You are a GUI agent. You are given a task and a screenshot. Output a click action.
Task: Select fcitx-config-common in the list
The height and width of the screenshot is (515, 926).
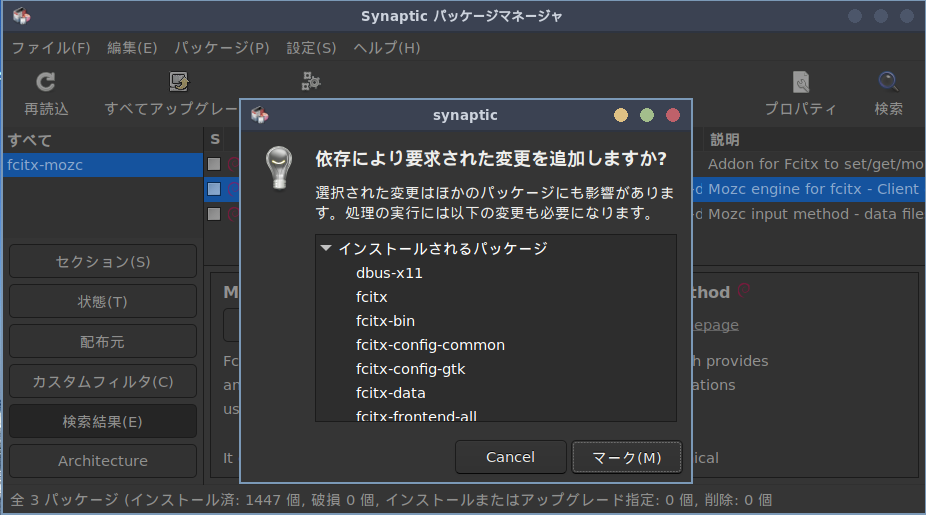tap(430, 345)
